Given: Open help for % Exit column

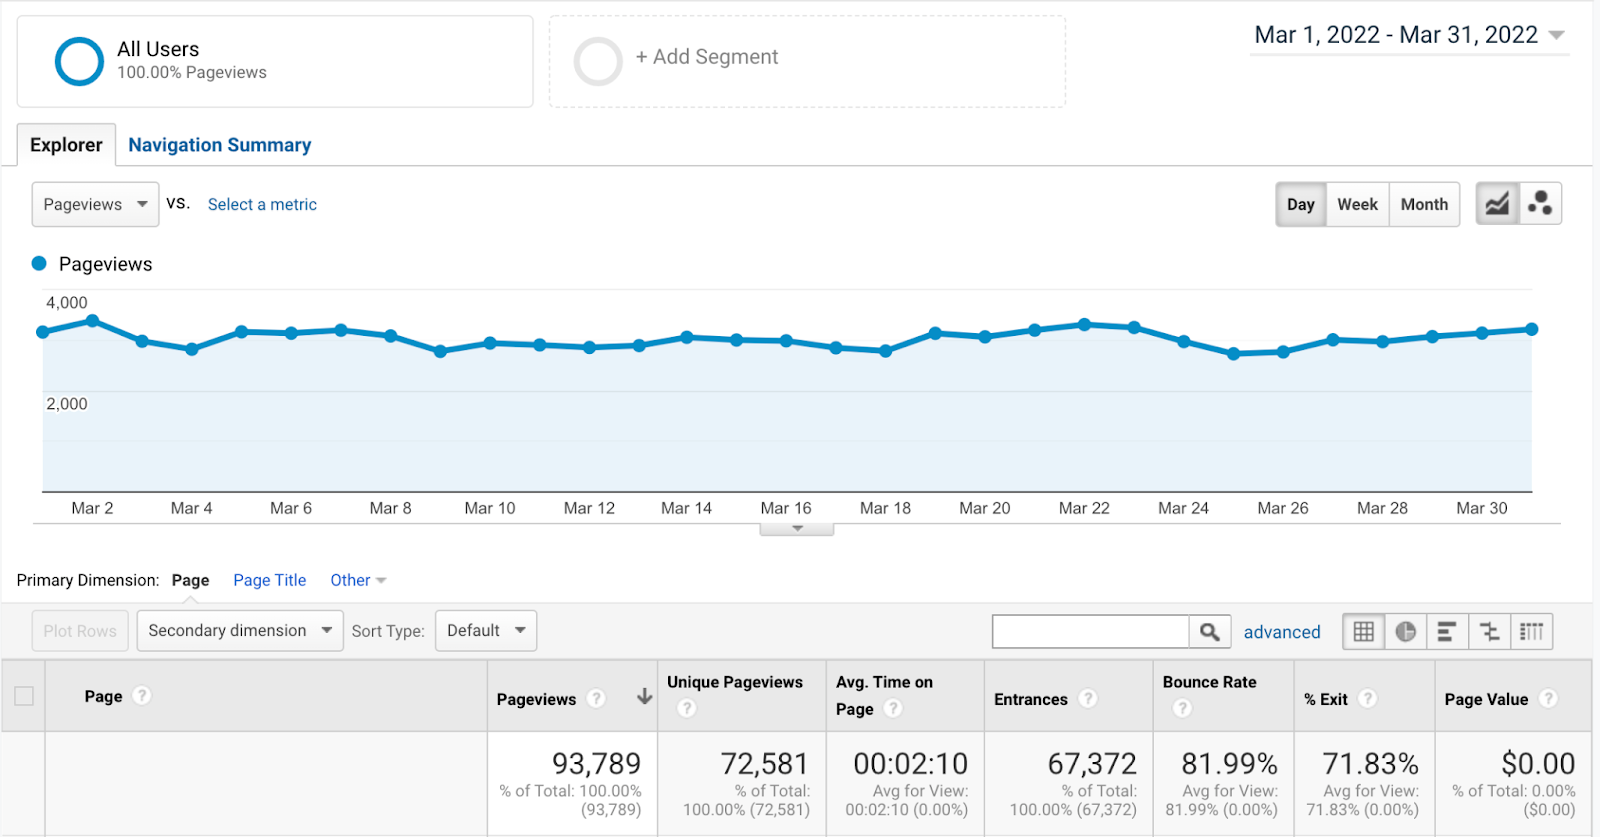Looking at the screenshot, I should tap(1367, 698).
